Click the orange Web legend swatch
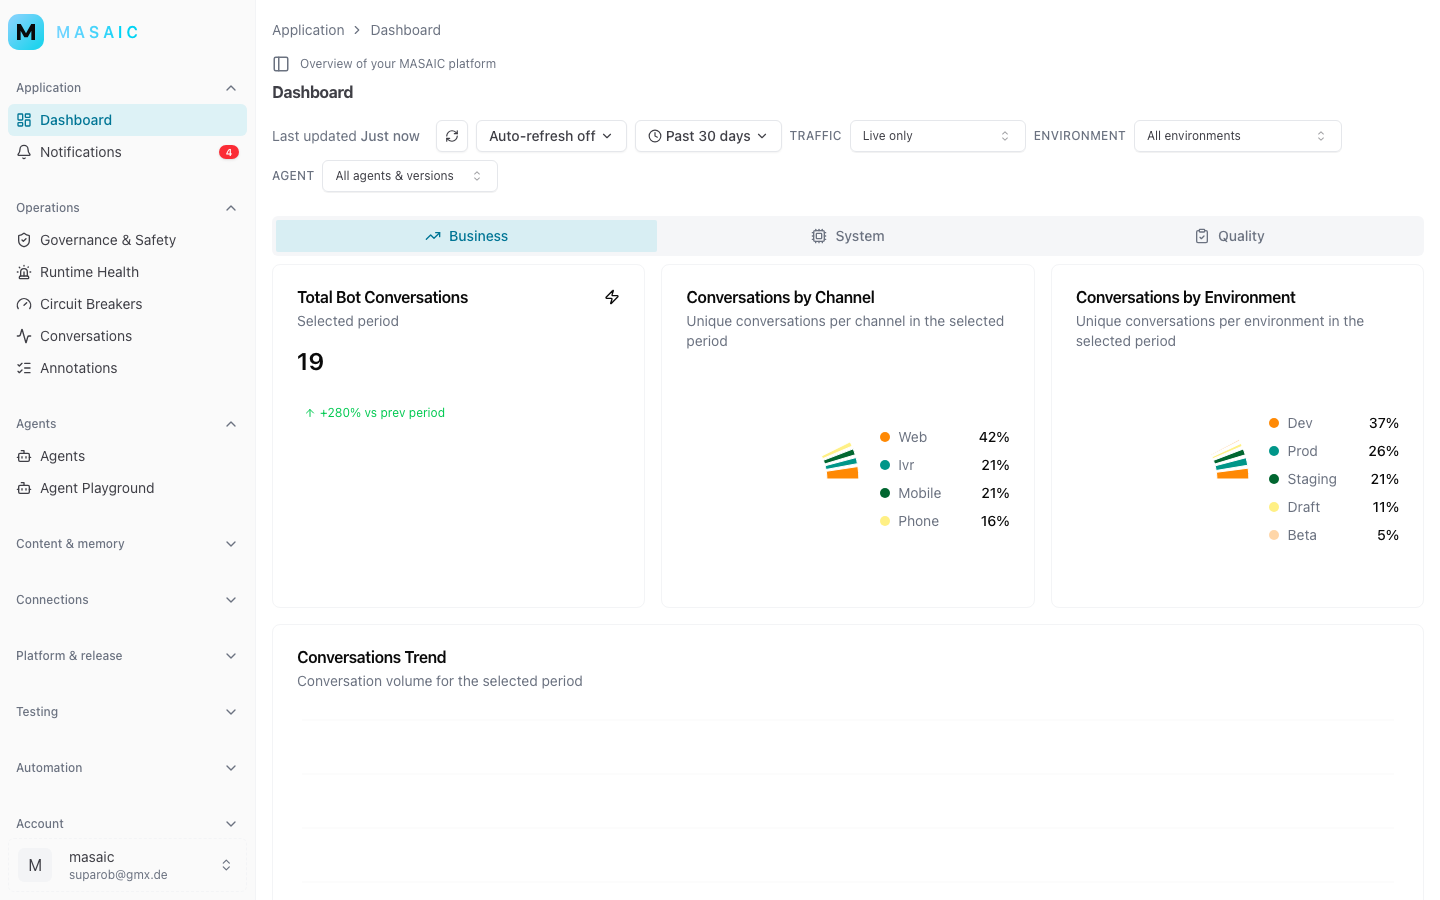Viewport: 1440px width, 900px height. (885, 437)
